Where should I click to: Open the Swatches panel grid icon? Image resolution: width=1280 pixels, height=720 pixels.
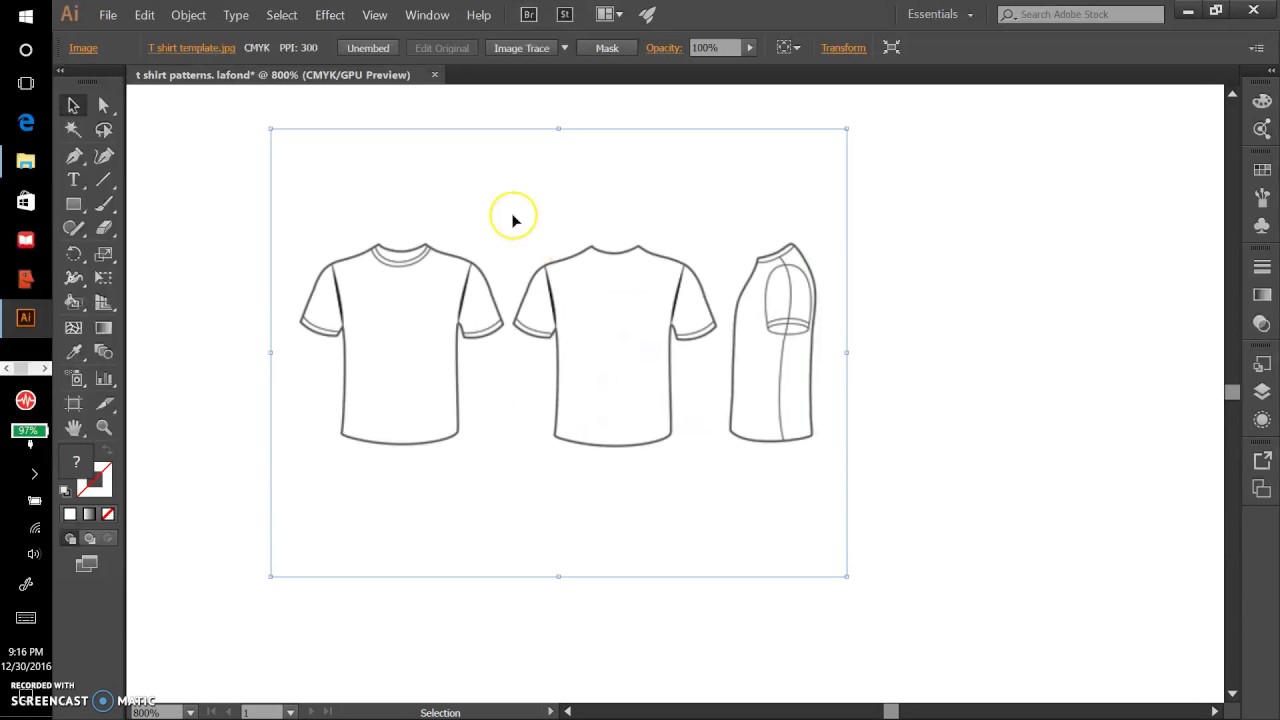tap(1262, 170)
